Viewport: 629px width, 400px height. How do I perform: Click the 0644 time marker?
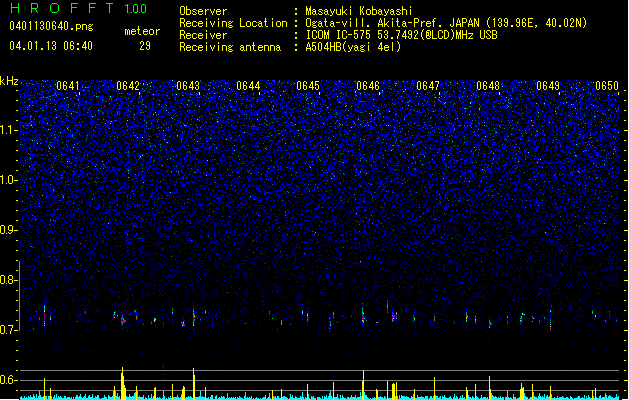[x=248, y=86]
